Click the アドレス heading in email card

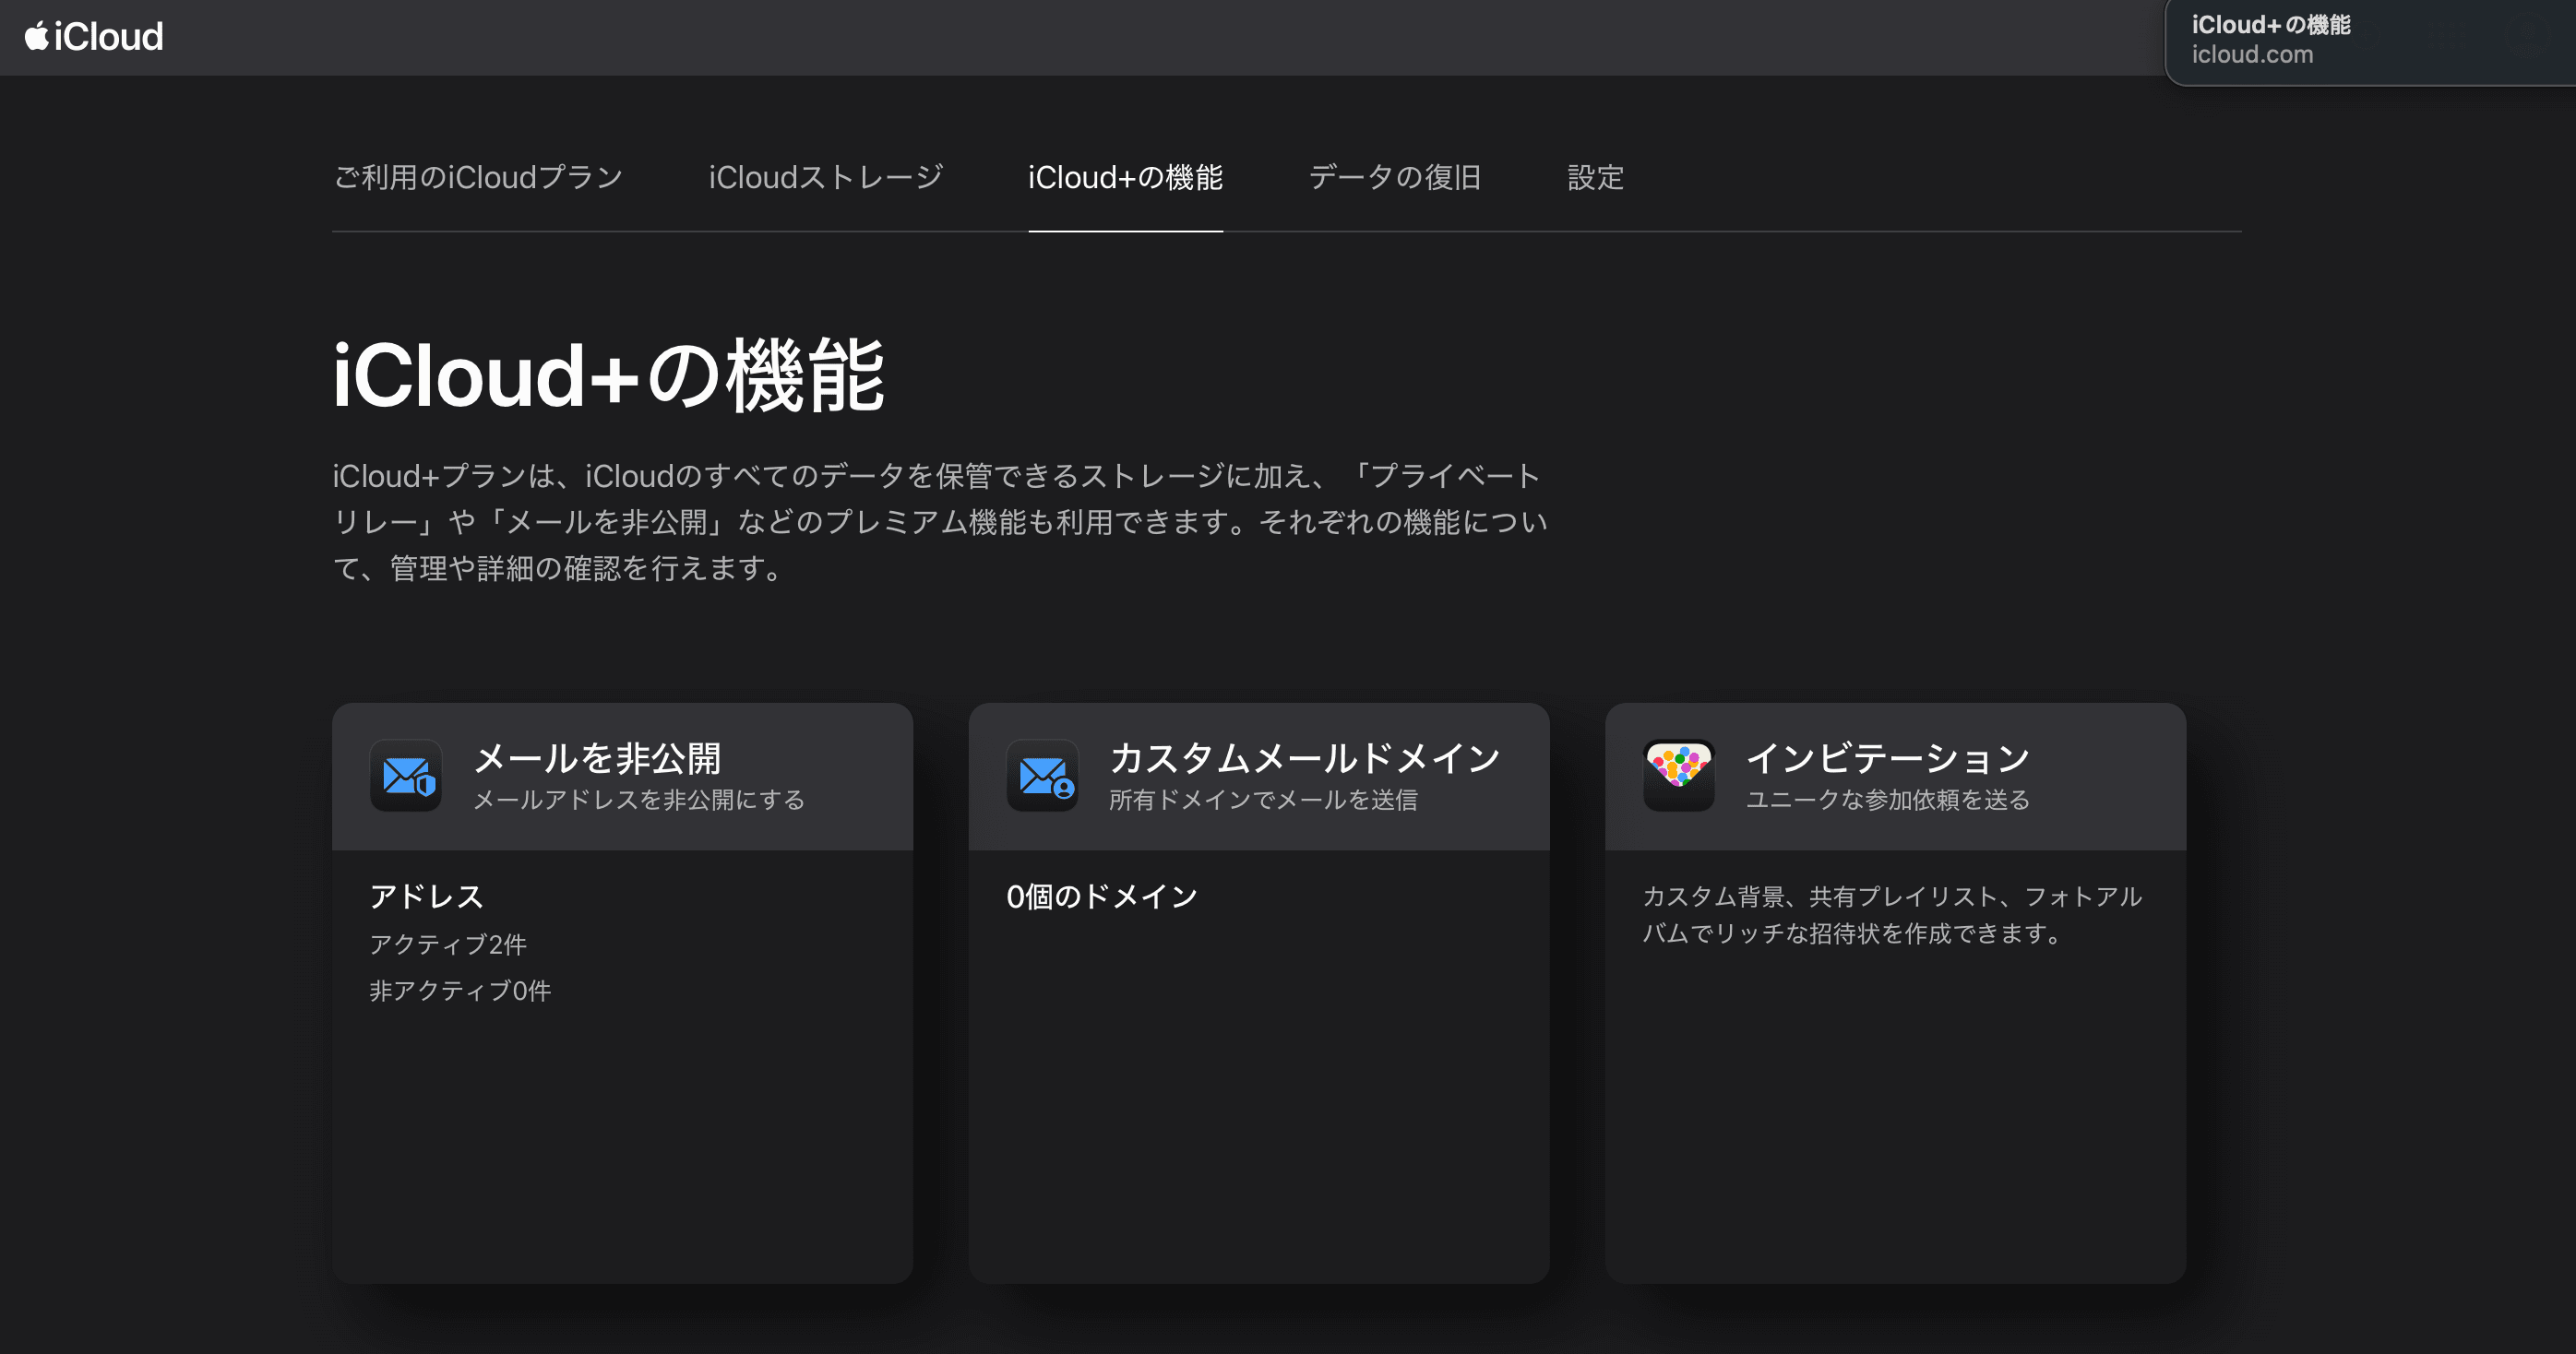click(x=427, y=896)
